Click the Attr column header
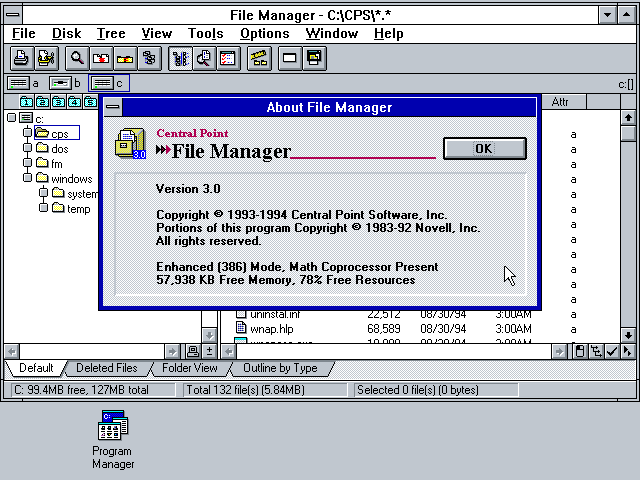This screenshot has height=480, width=640. tap(564, 102)
